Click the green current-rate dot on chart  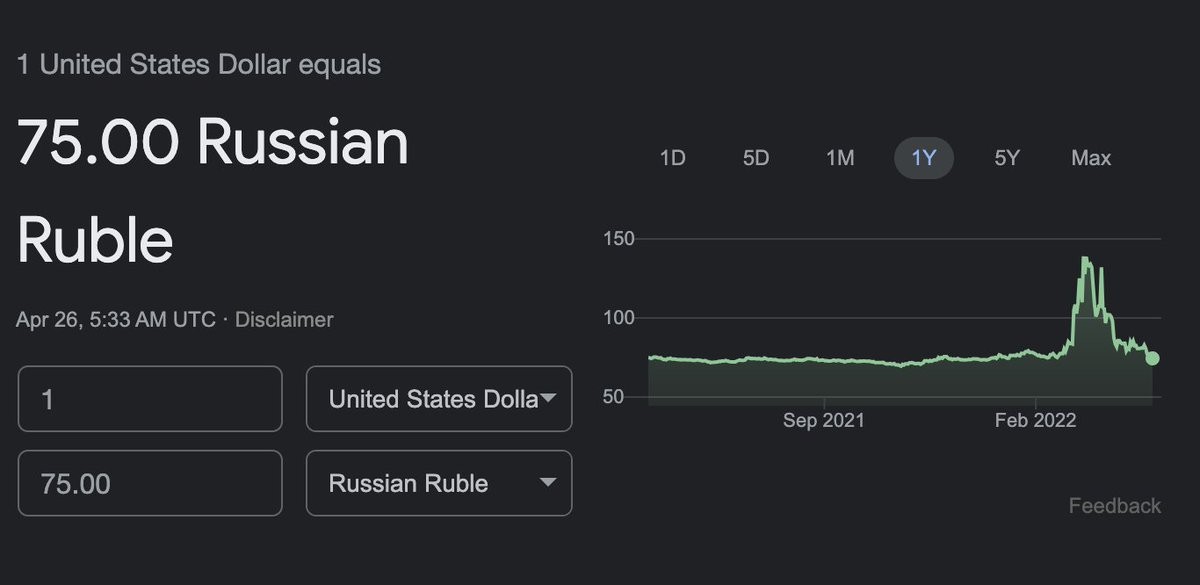point(1152,358)
